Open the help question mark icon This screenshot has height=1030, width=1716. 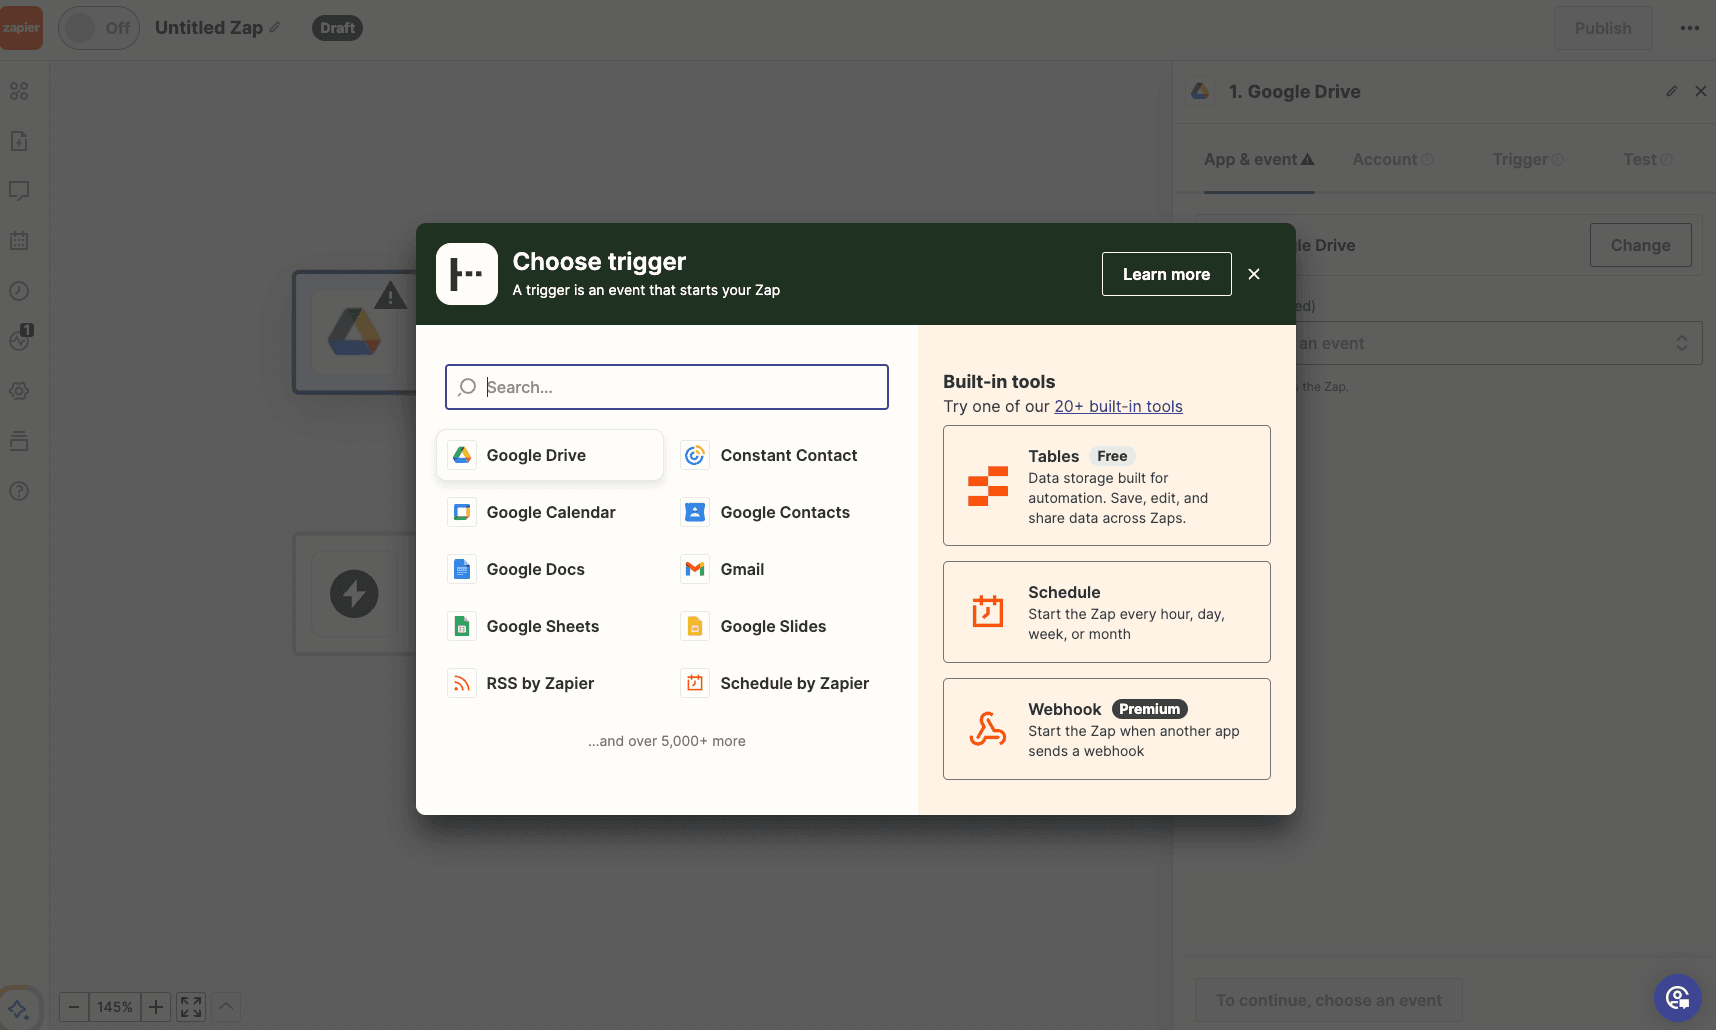pyautogui.click(x=19, y=491)
